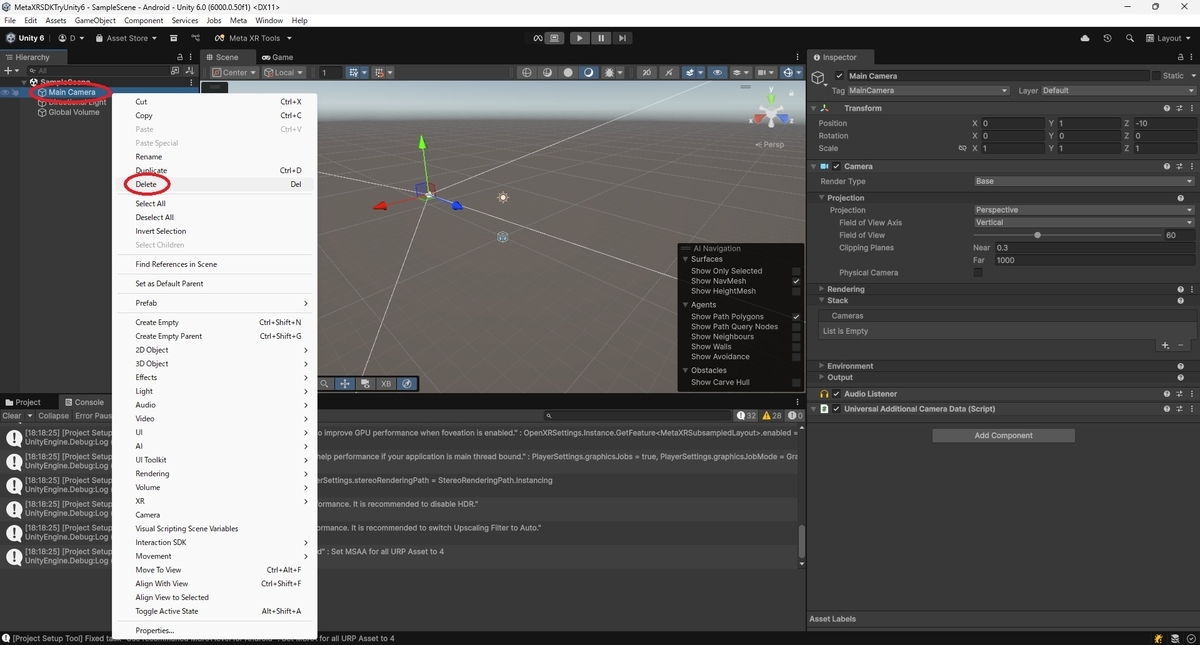The image size is (1200, 645).
Task: Switch to the Console tab
Action: tap(83, 402)
